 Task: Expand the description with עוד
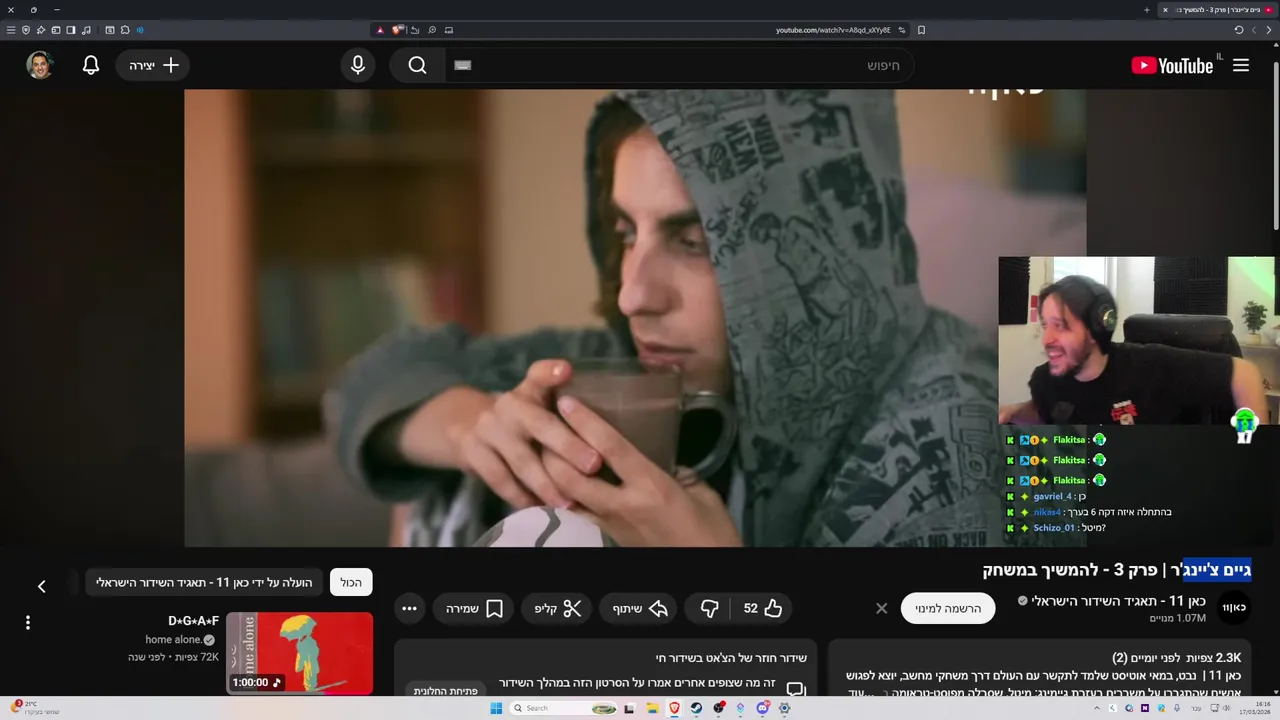click(x=861, y=692)
